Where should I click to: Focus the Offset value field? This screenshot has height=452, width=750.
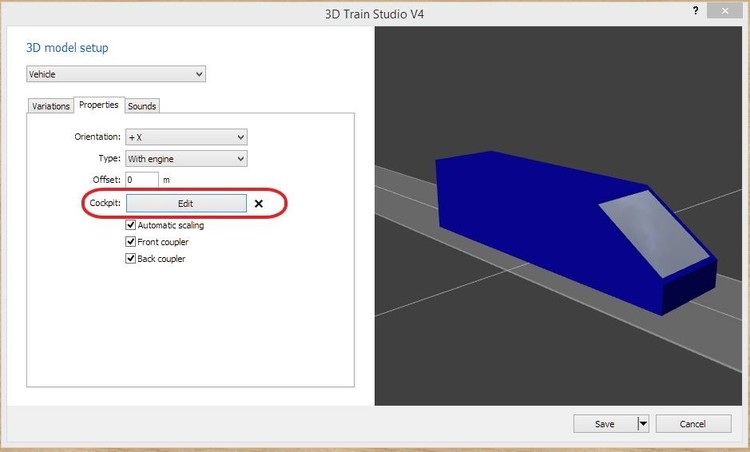click(142, 180)
